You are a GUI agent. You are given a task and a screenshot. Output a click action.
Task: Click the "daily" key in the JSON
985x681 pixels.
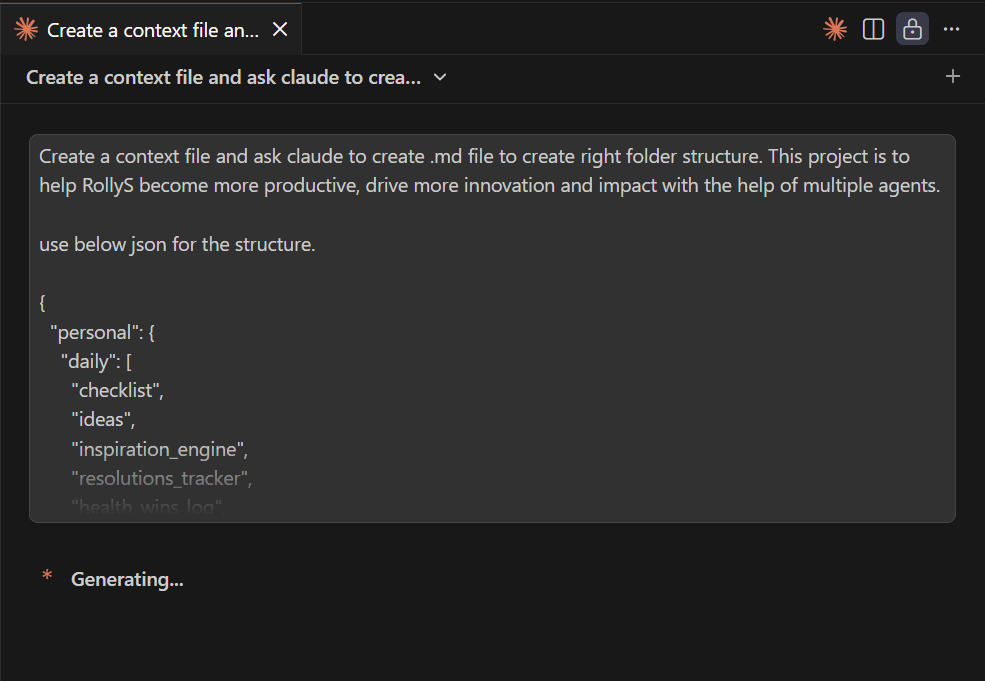tap(88, 362)
